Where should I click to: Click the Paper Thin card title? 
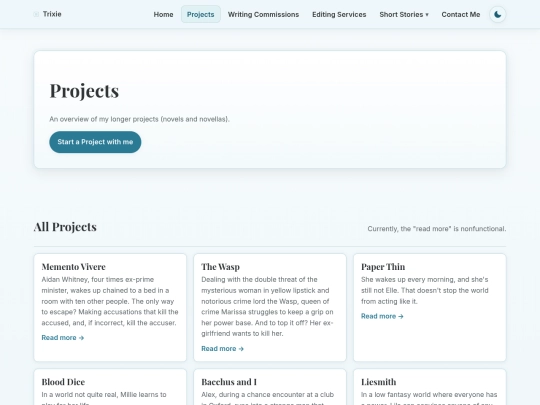[383, 267]
